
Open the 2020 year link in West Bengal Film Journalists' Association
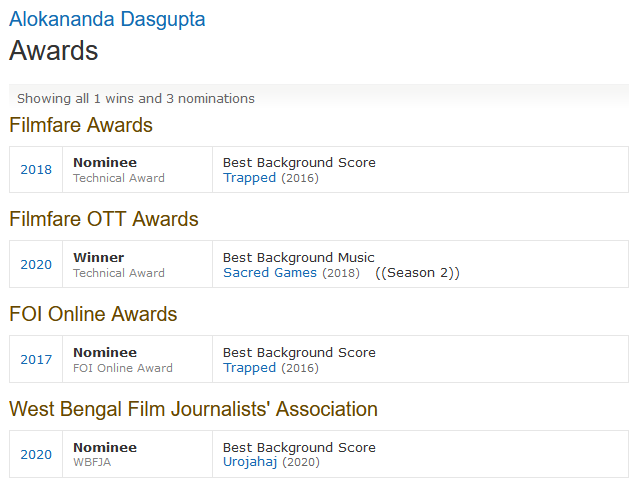[x=36, y=454]
